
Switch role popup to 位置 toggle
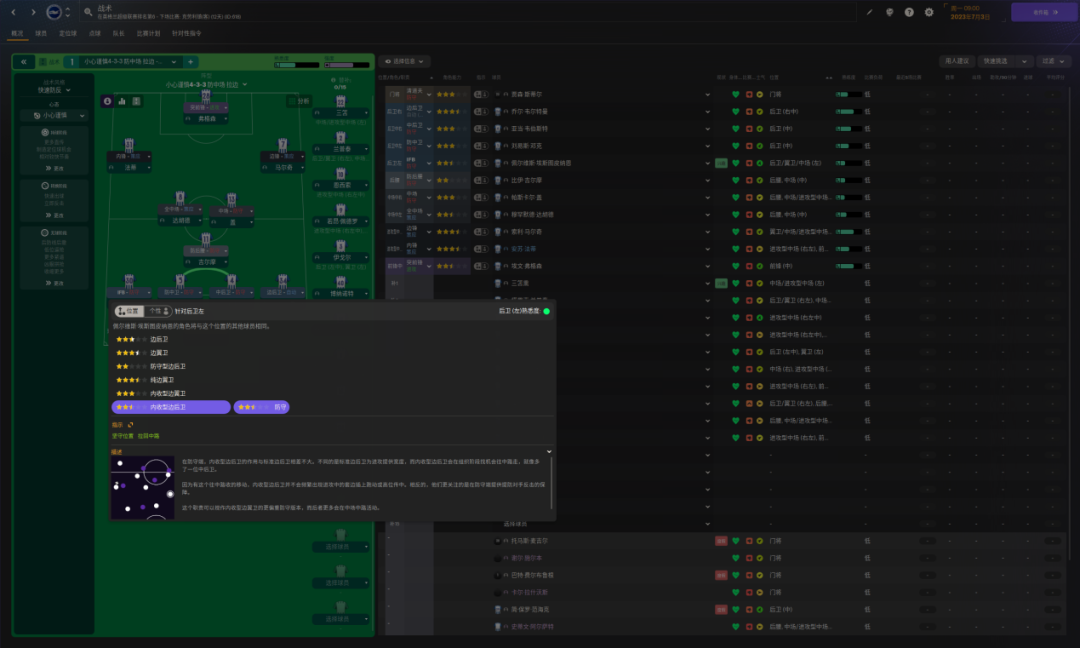click(x=128, y=311)
